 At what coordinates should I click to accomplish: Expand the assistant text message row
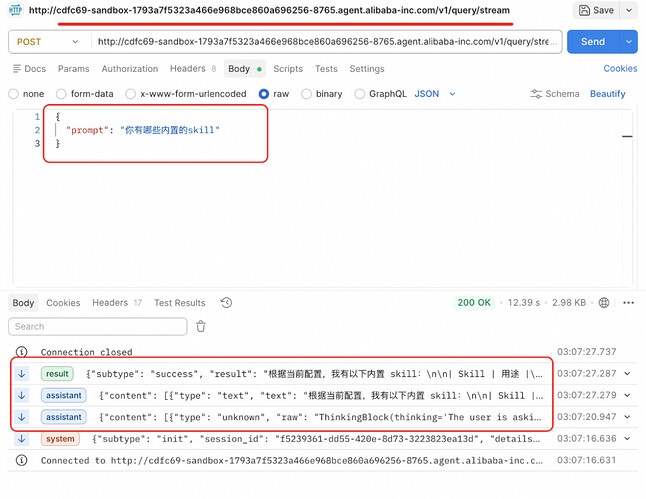627,396
